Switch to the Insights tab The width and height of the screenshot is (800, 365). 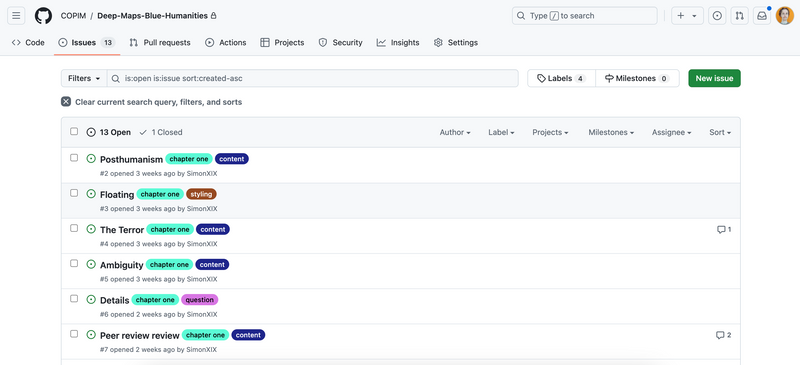398,42
